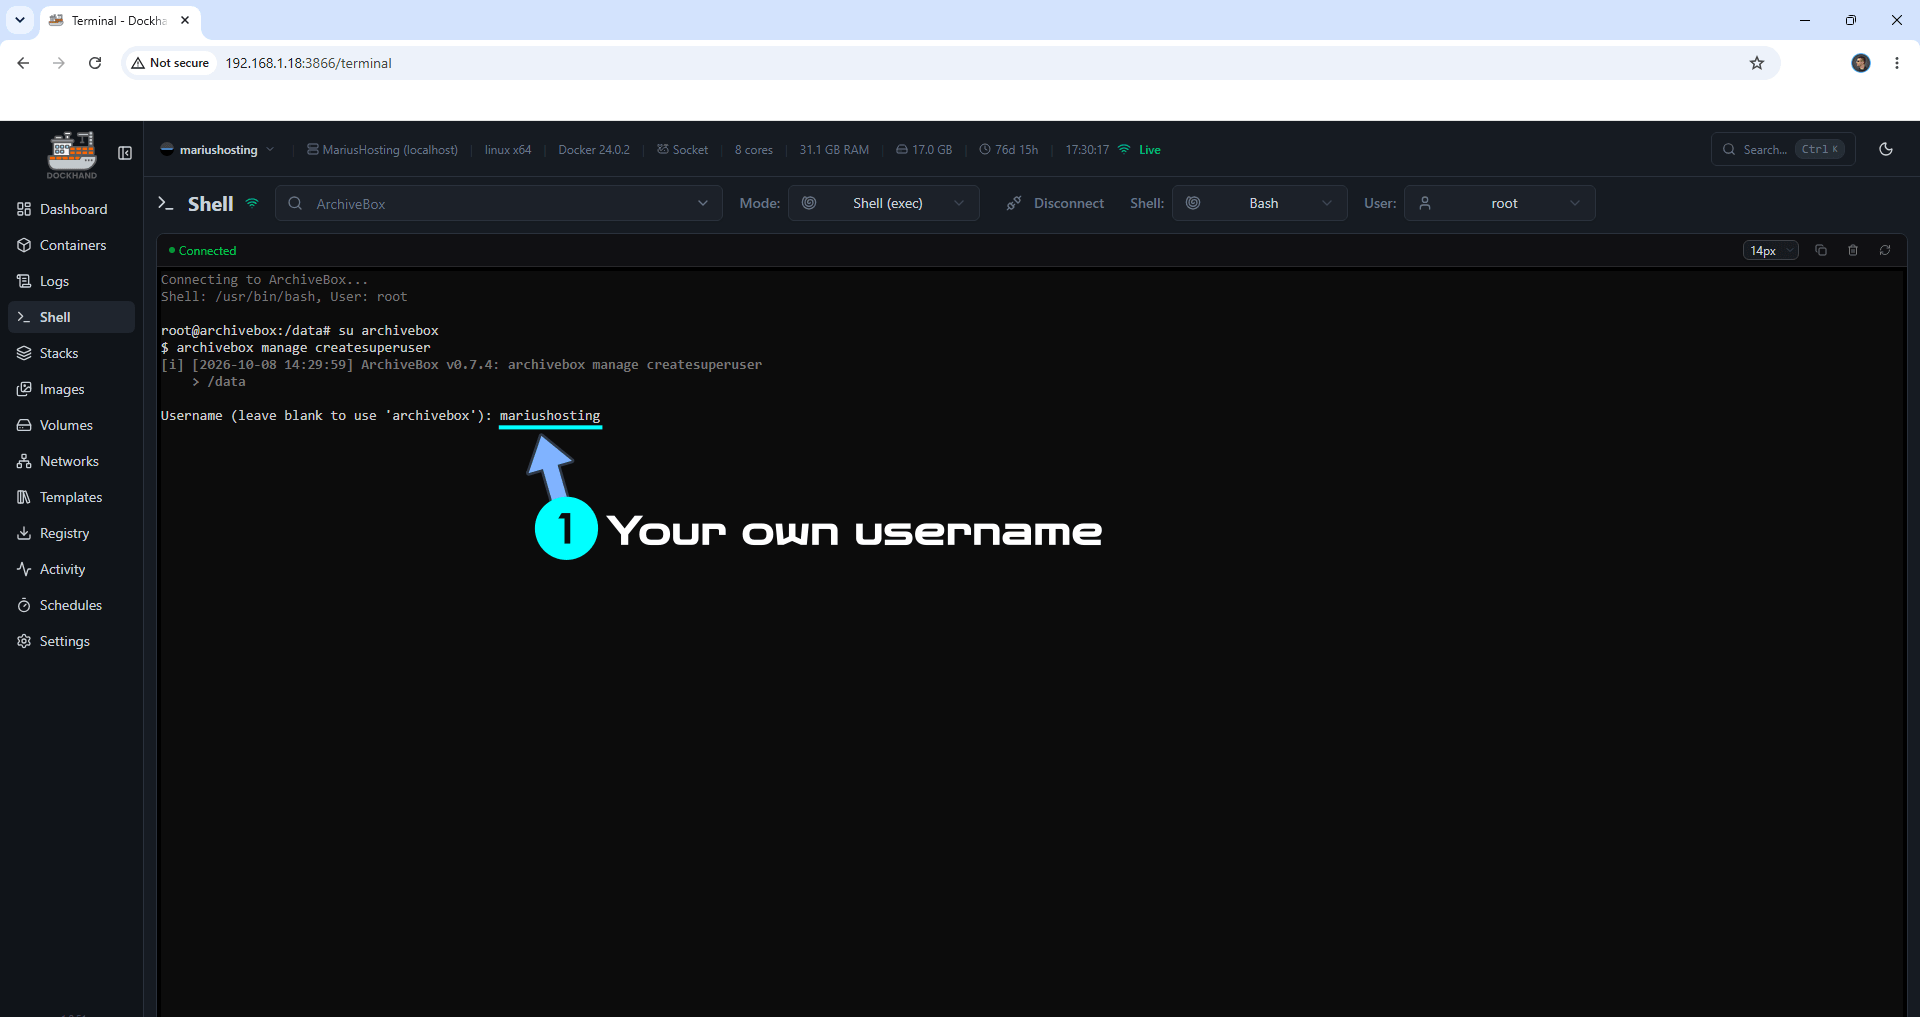Collapse the sidebar with the panel icon
This screenshot has height=1017, width=1920.
pos(125,153)
